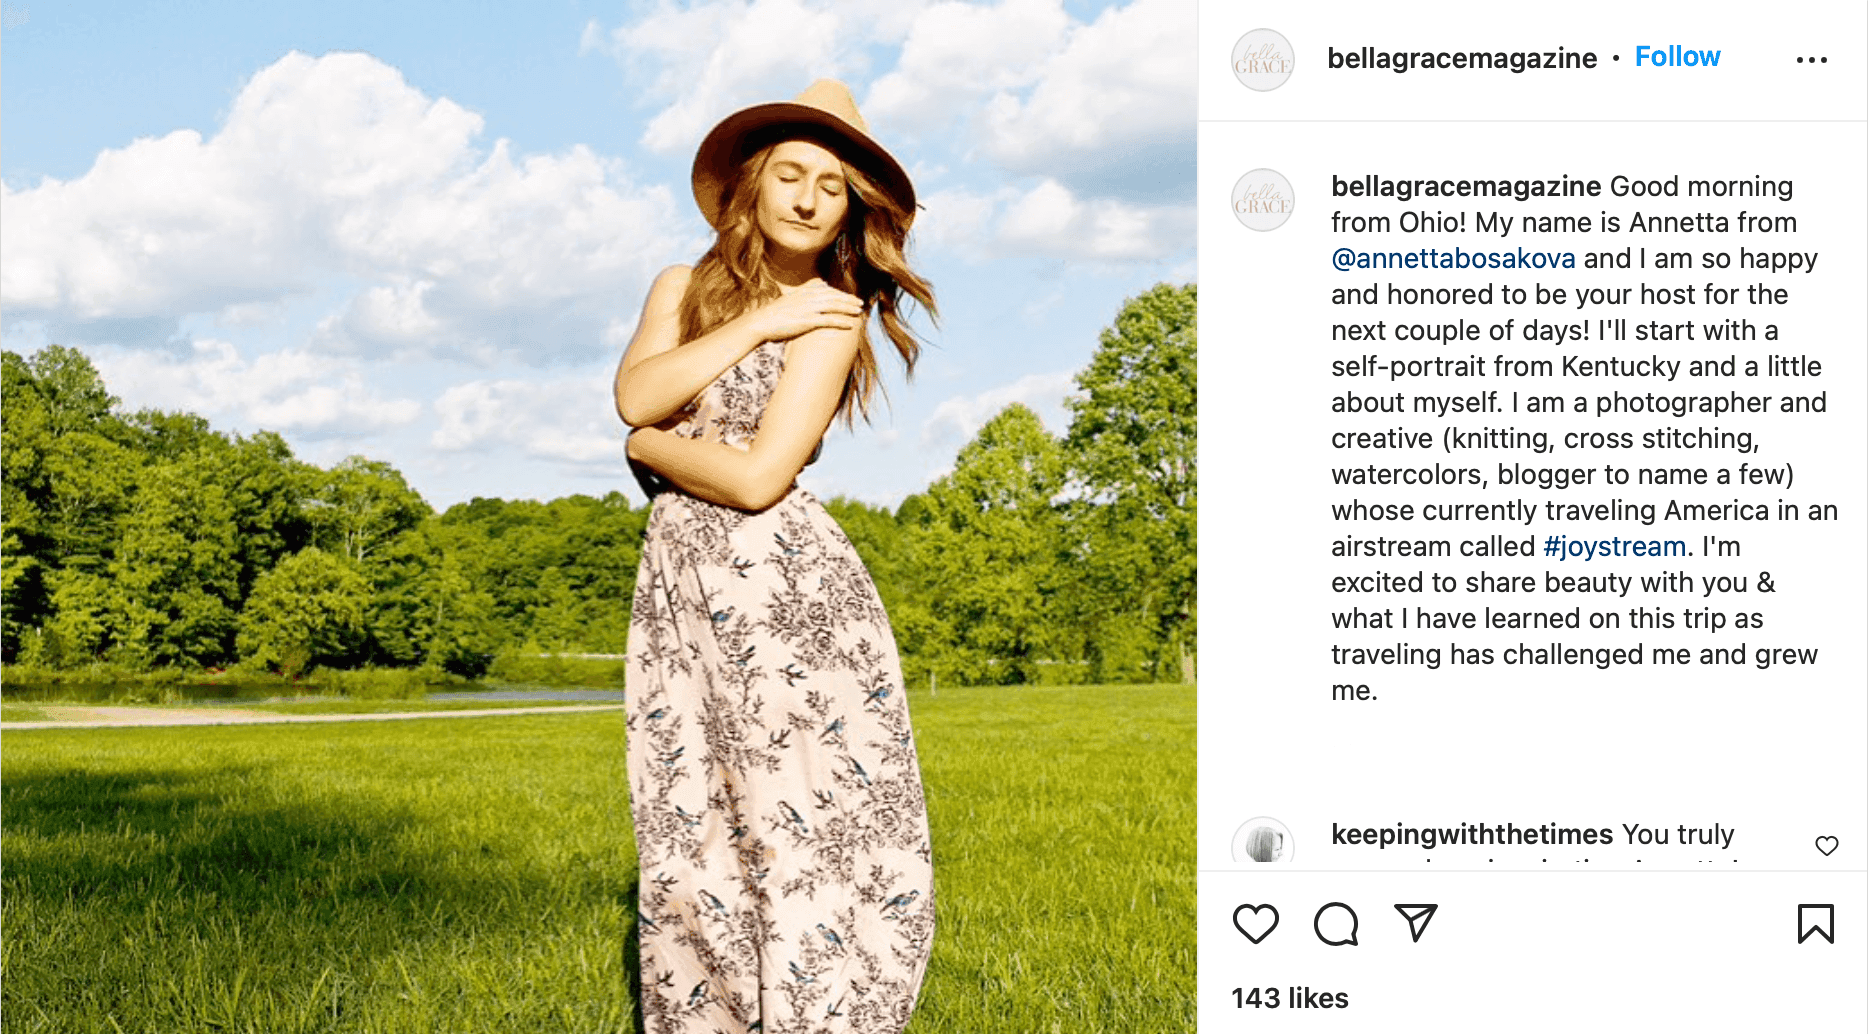Click bellagracemagazine username in the header

(1462, 58)
